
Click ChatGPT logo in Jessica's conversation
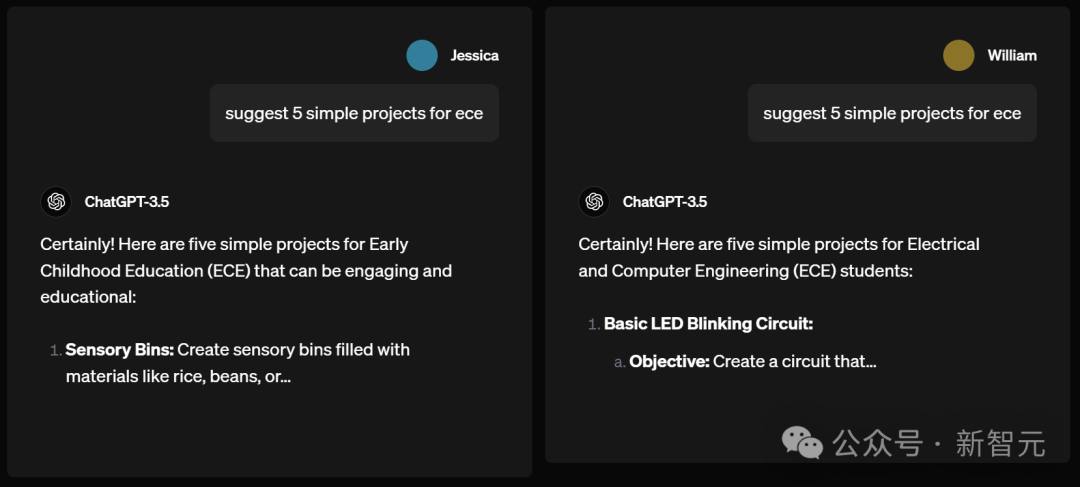tap(56, 202)
